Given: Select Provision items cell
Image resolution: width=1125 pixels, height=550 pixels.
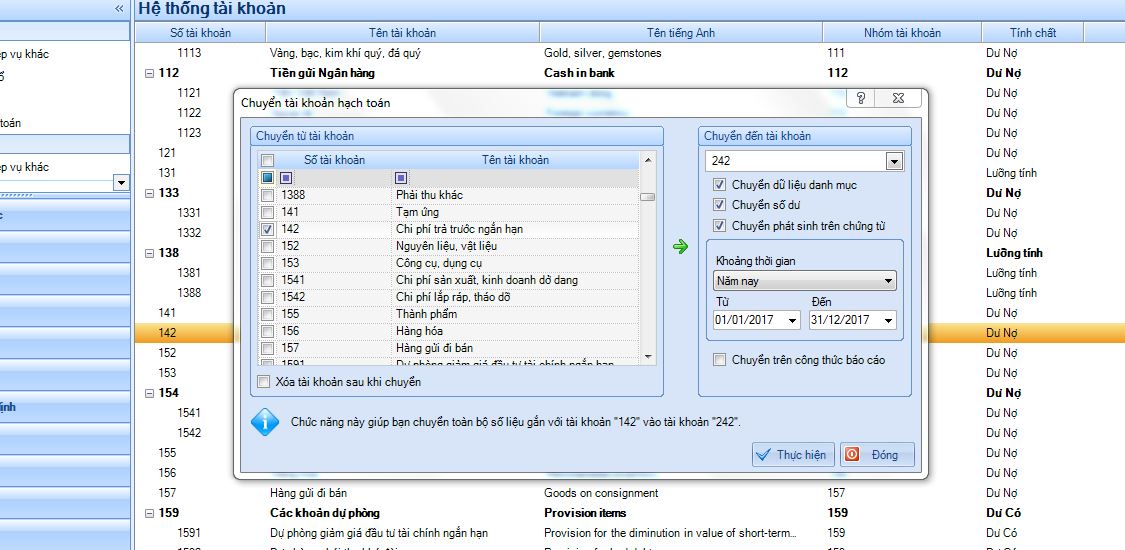Looking at the screenshot, I should point(585,513).
